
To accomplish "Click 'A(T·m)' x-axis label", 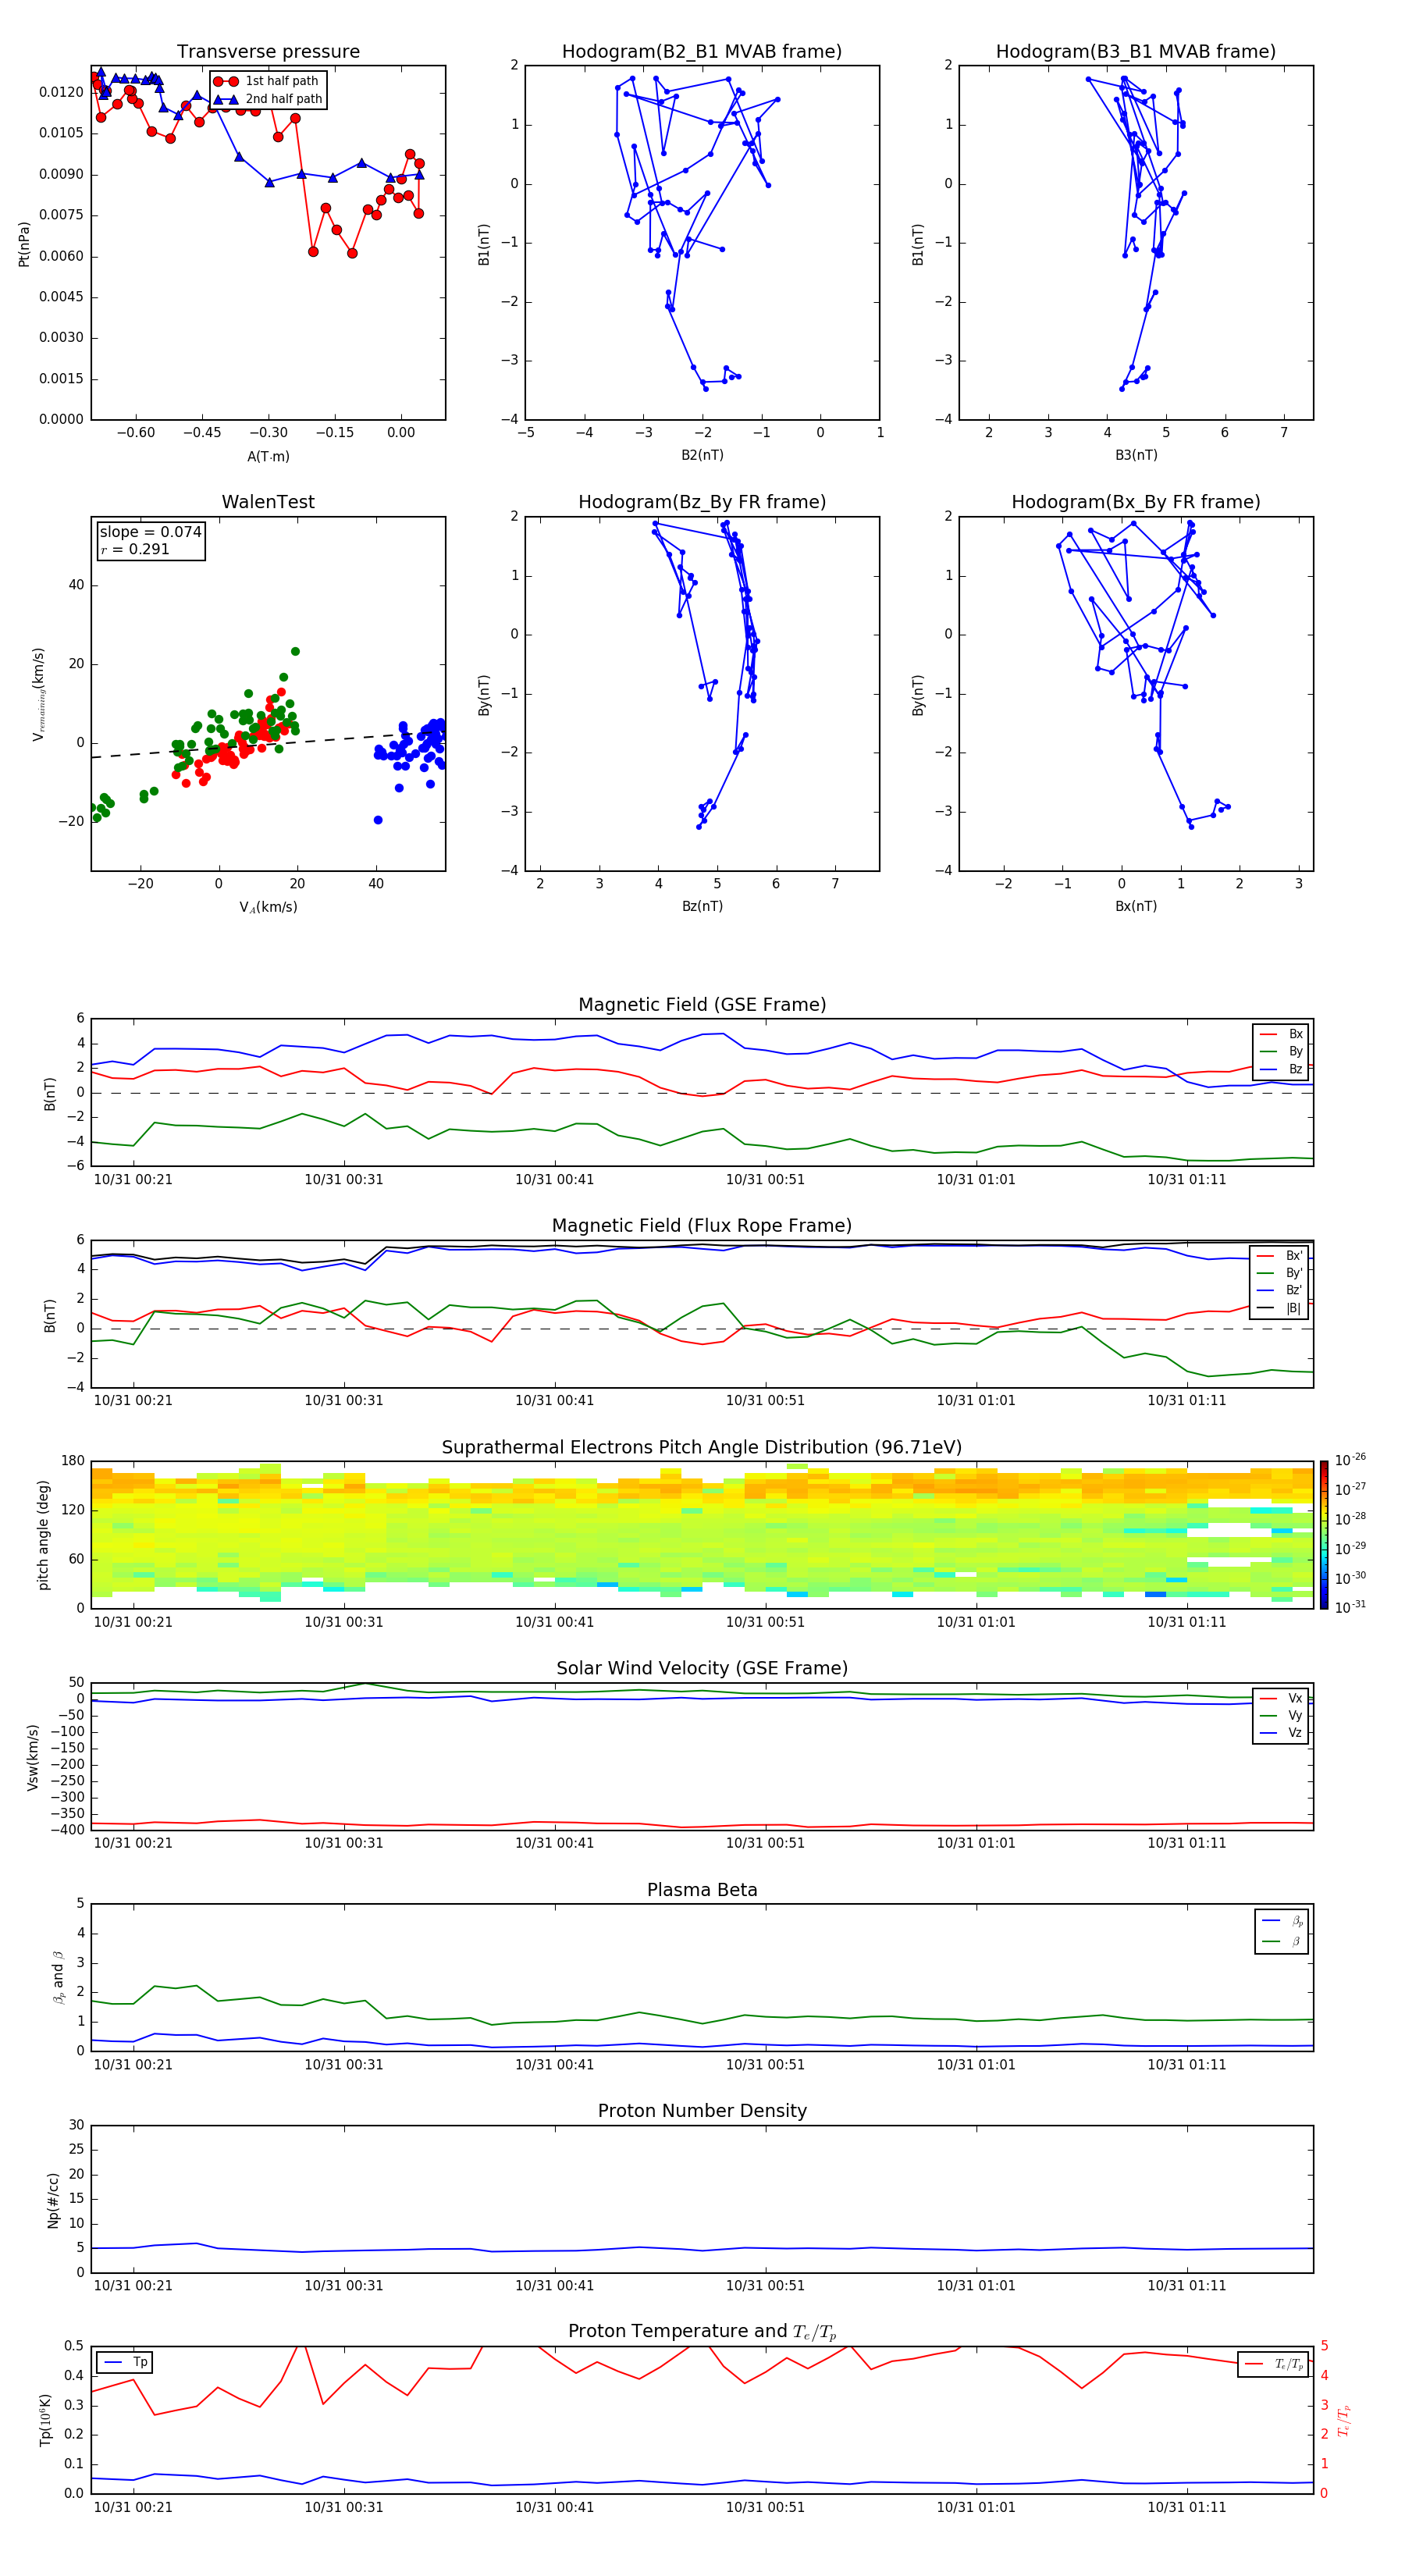I will pyautogui.click(x=268, y=456).
